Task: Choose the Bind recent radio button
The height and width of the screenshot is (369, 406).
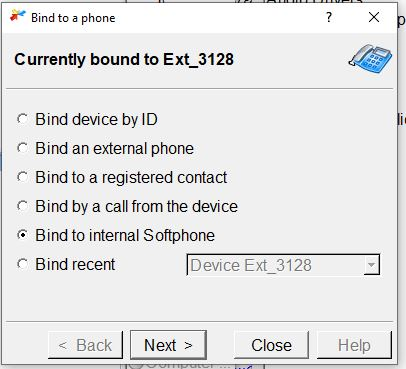Action: point(23,264)
